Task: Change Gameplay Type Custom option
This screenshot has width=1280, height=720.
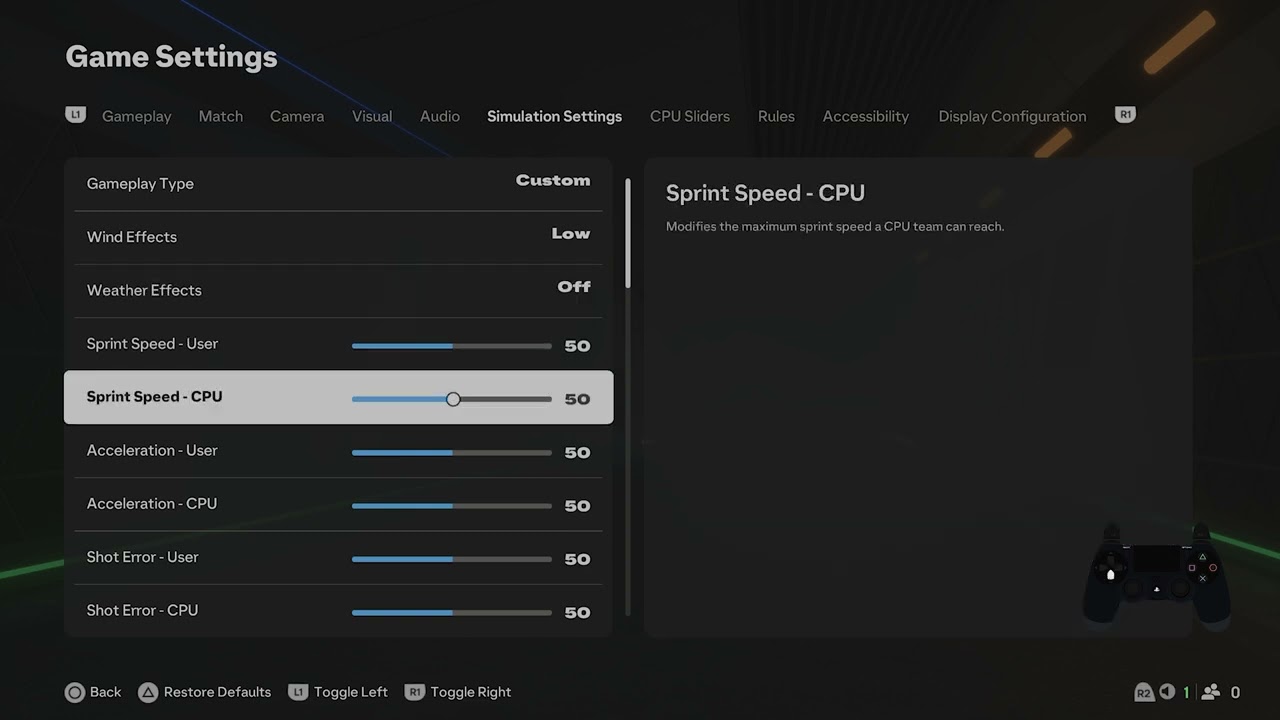Action: [x=338, y=184]
